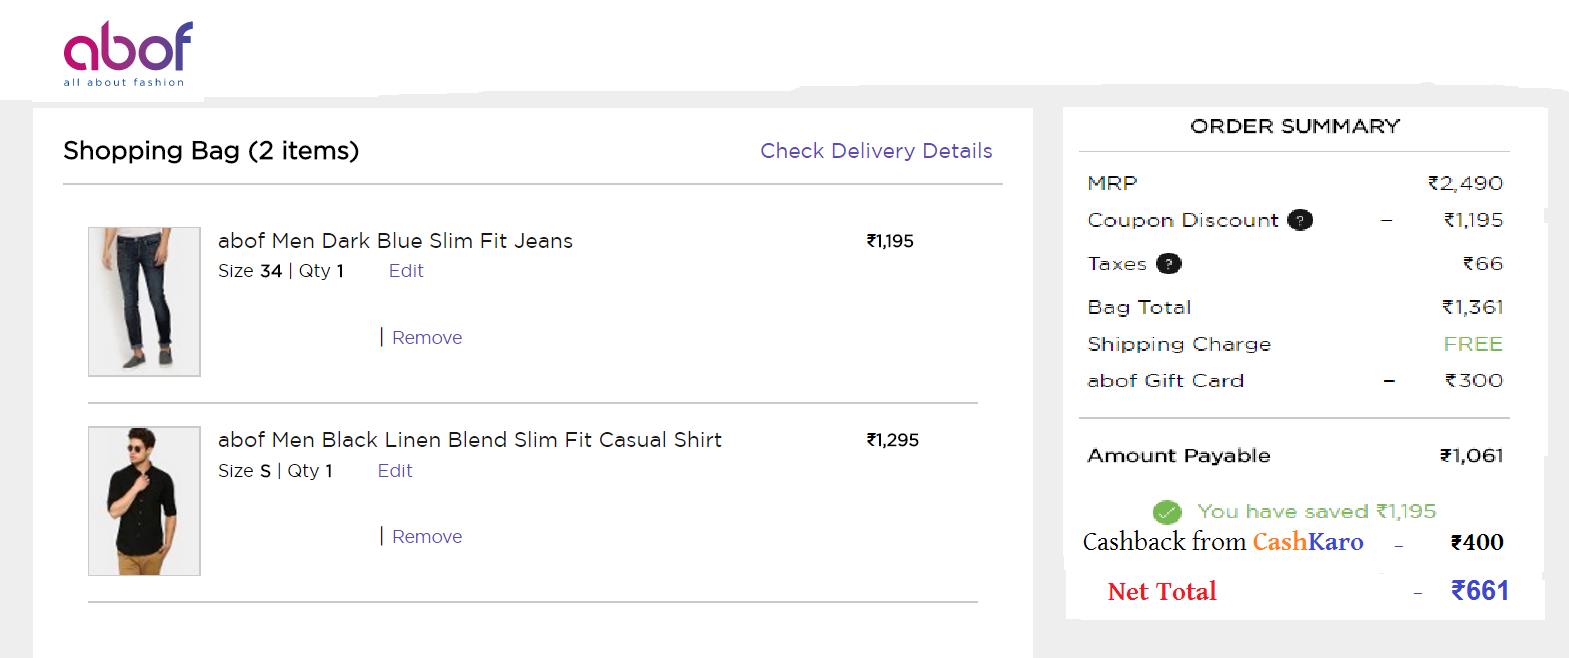Click the Shopping Bag heading
1569x658 pixels.
pyautogui.click(x=211, y=151)
